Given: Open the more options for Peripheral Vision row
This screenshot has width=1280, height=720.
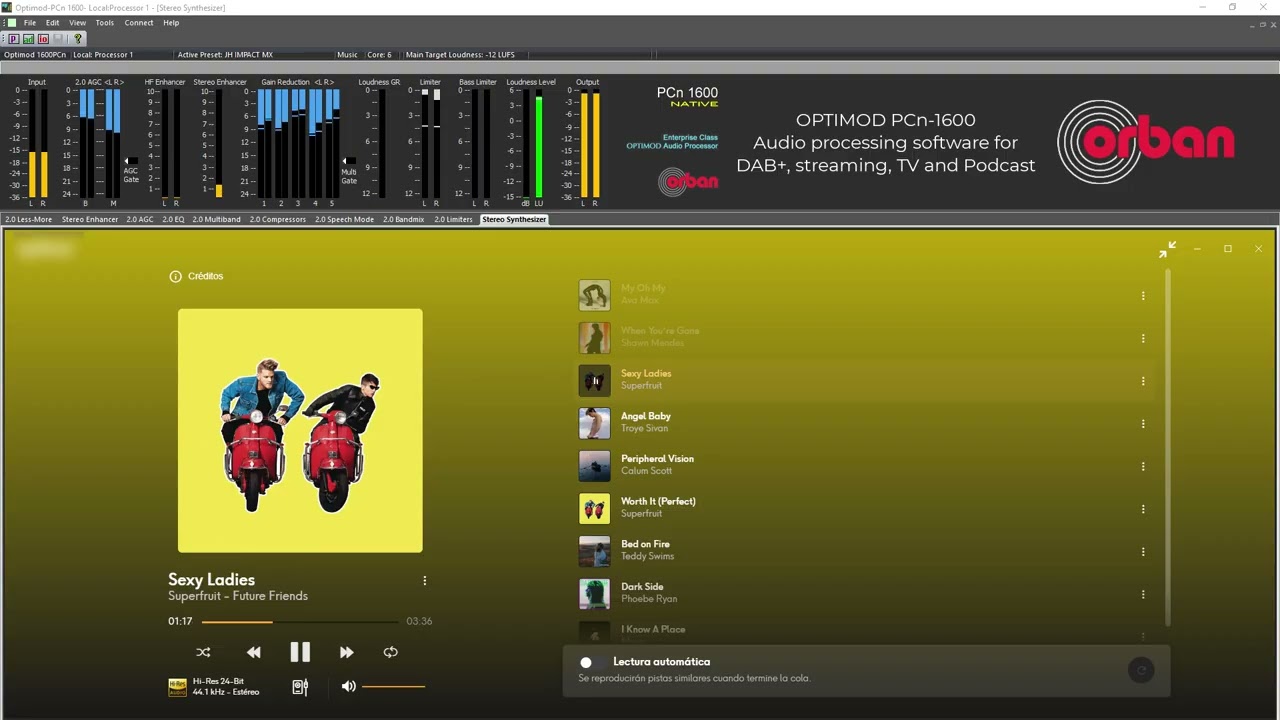Looking at the screenshot, I should tap(1143, 466).
